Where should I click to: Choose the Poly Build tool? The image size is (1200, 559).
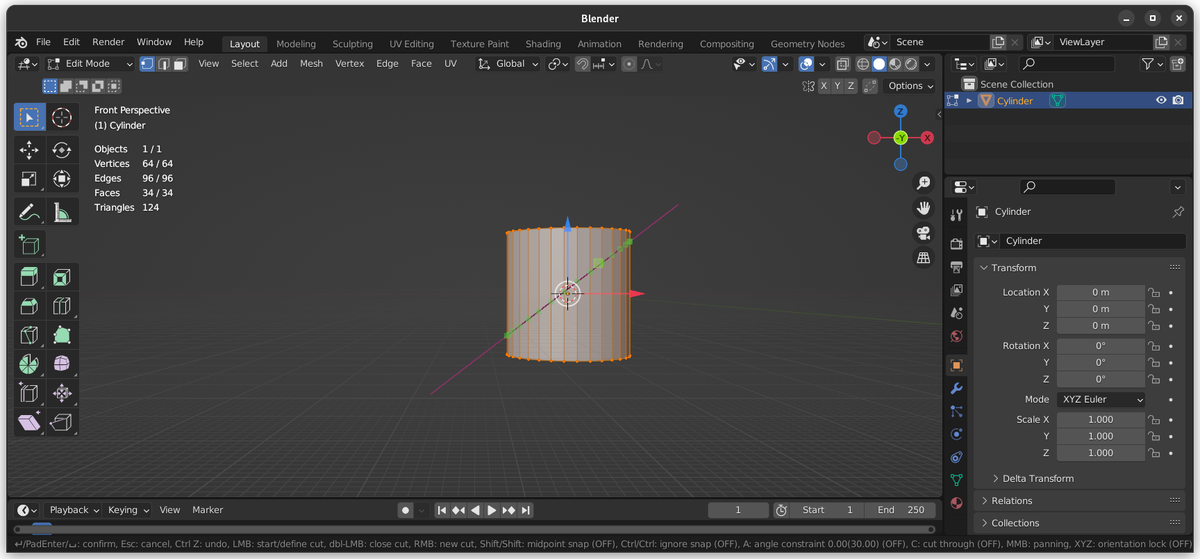(62, 335)
